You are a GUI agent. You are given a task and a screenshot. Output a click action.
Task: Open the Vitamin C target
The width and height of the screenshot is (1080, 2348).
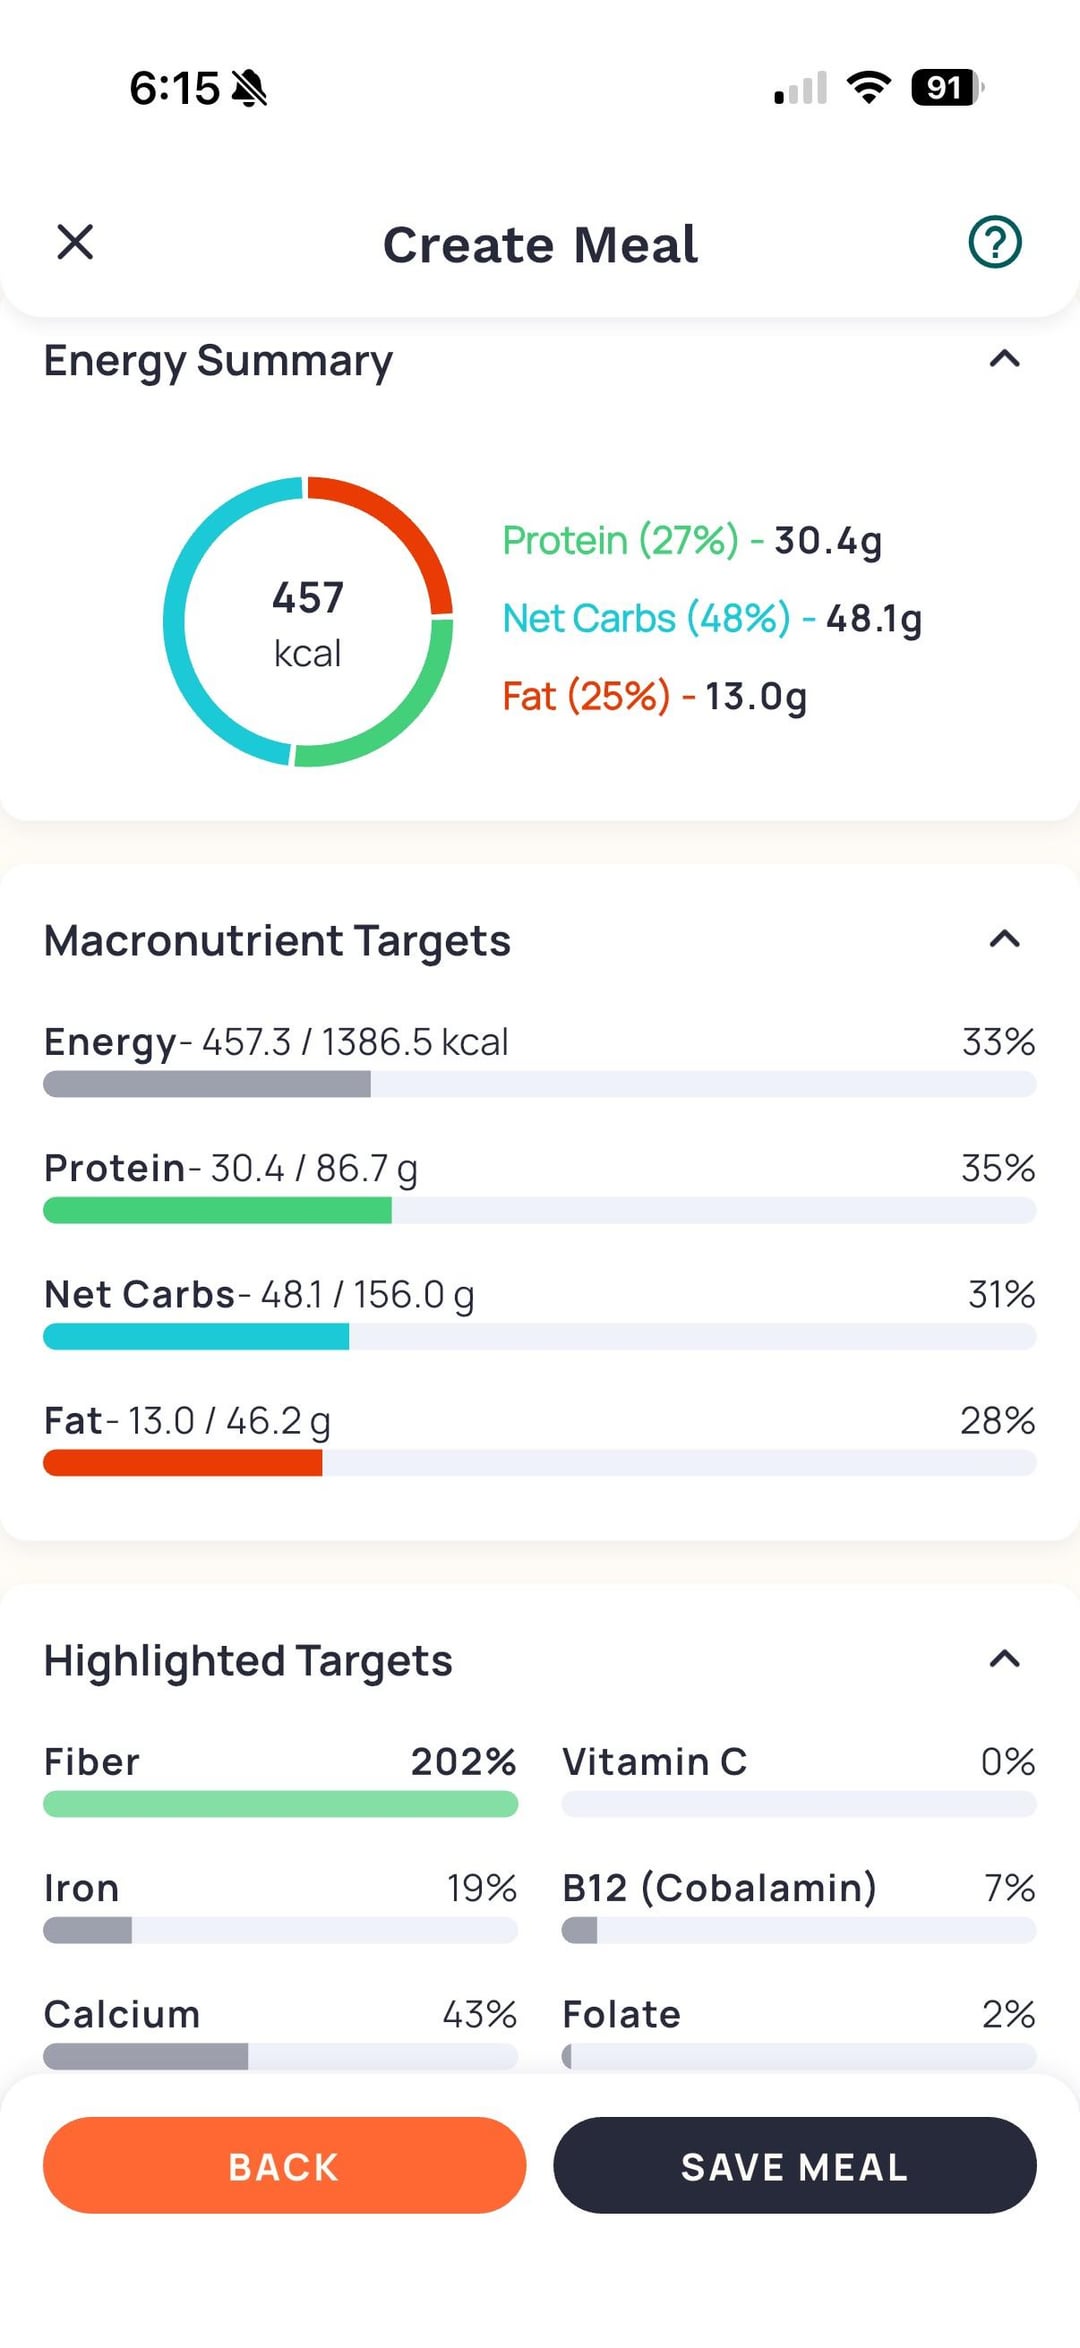coord(798,1782)
